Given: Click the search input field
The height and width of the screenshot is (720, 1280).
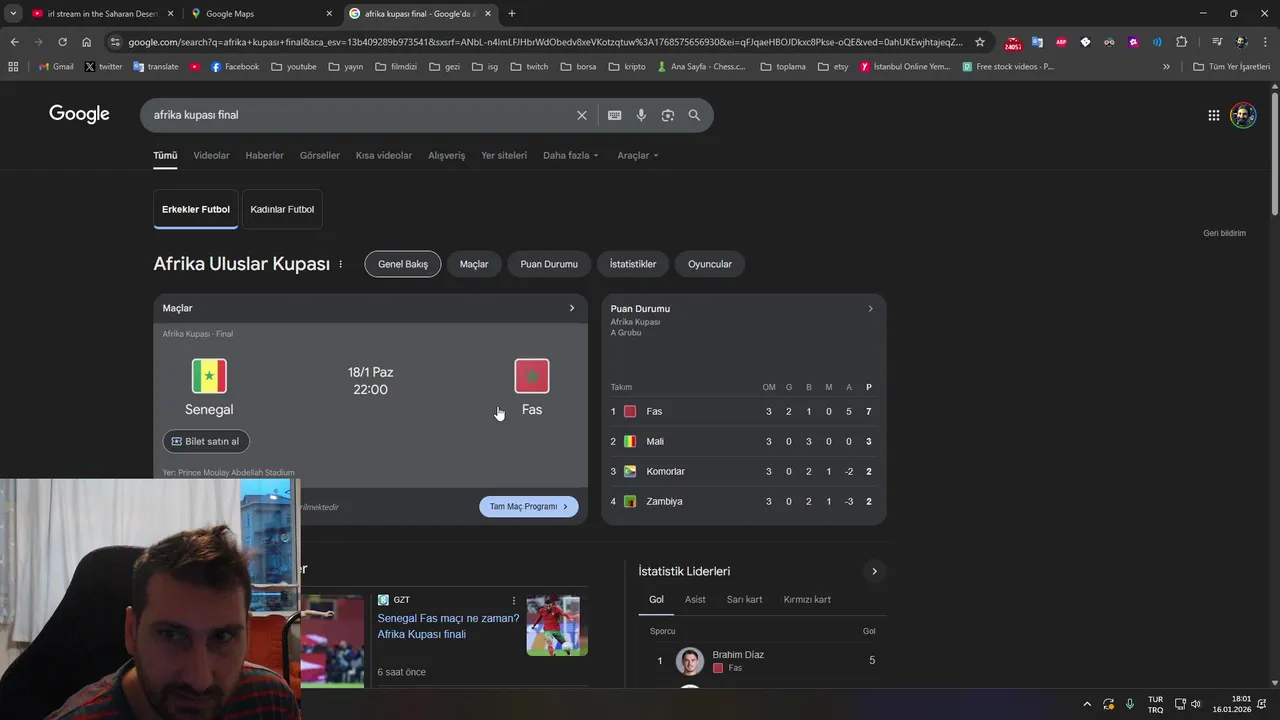Looking at the screenshot, I should 360,115.
